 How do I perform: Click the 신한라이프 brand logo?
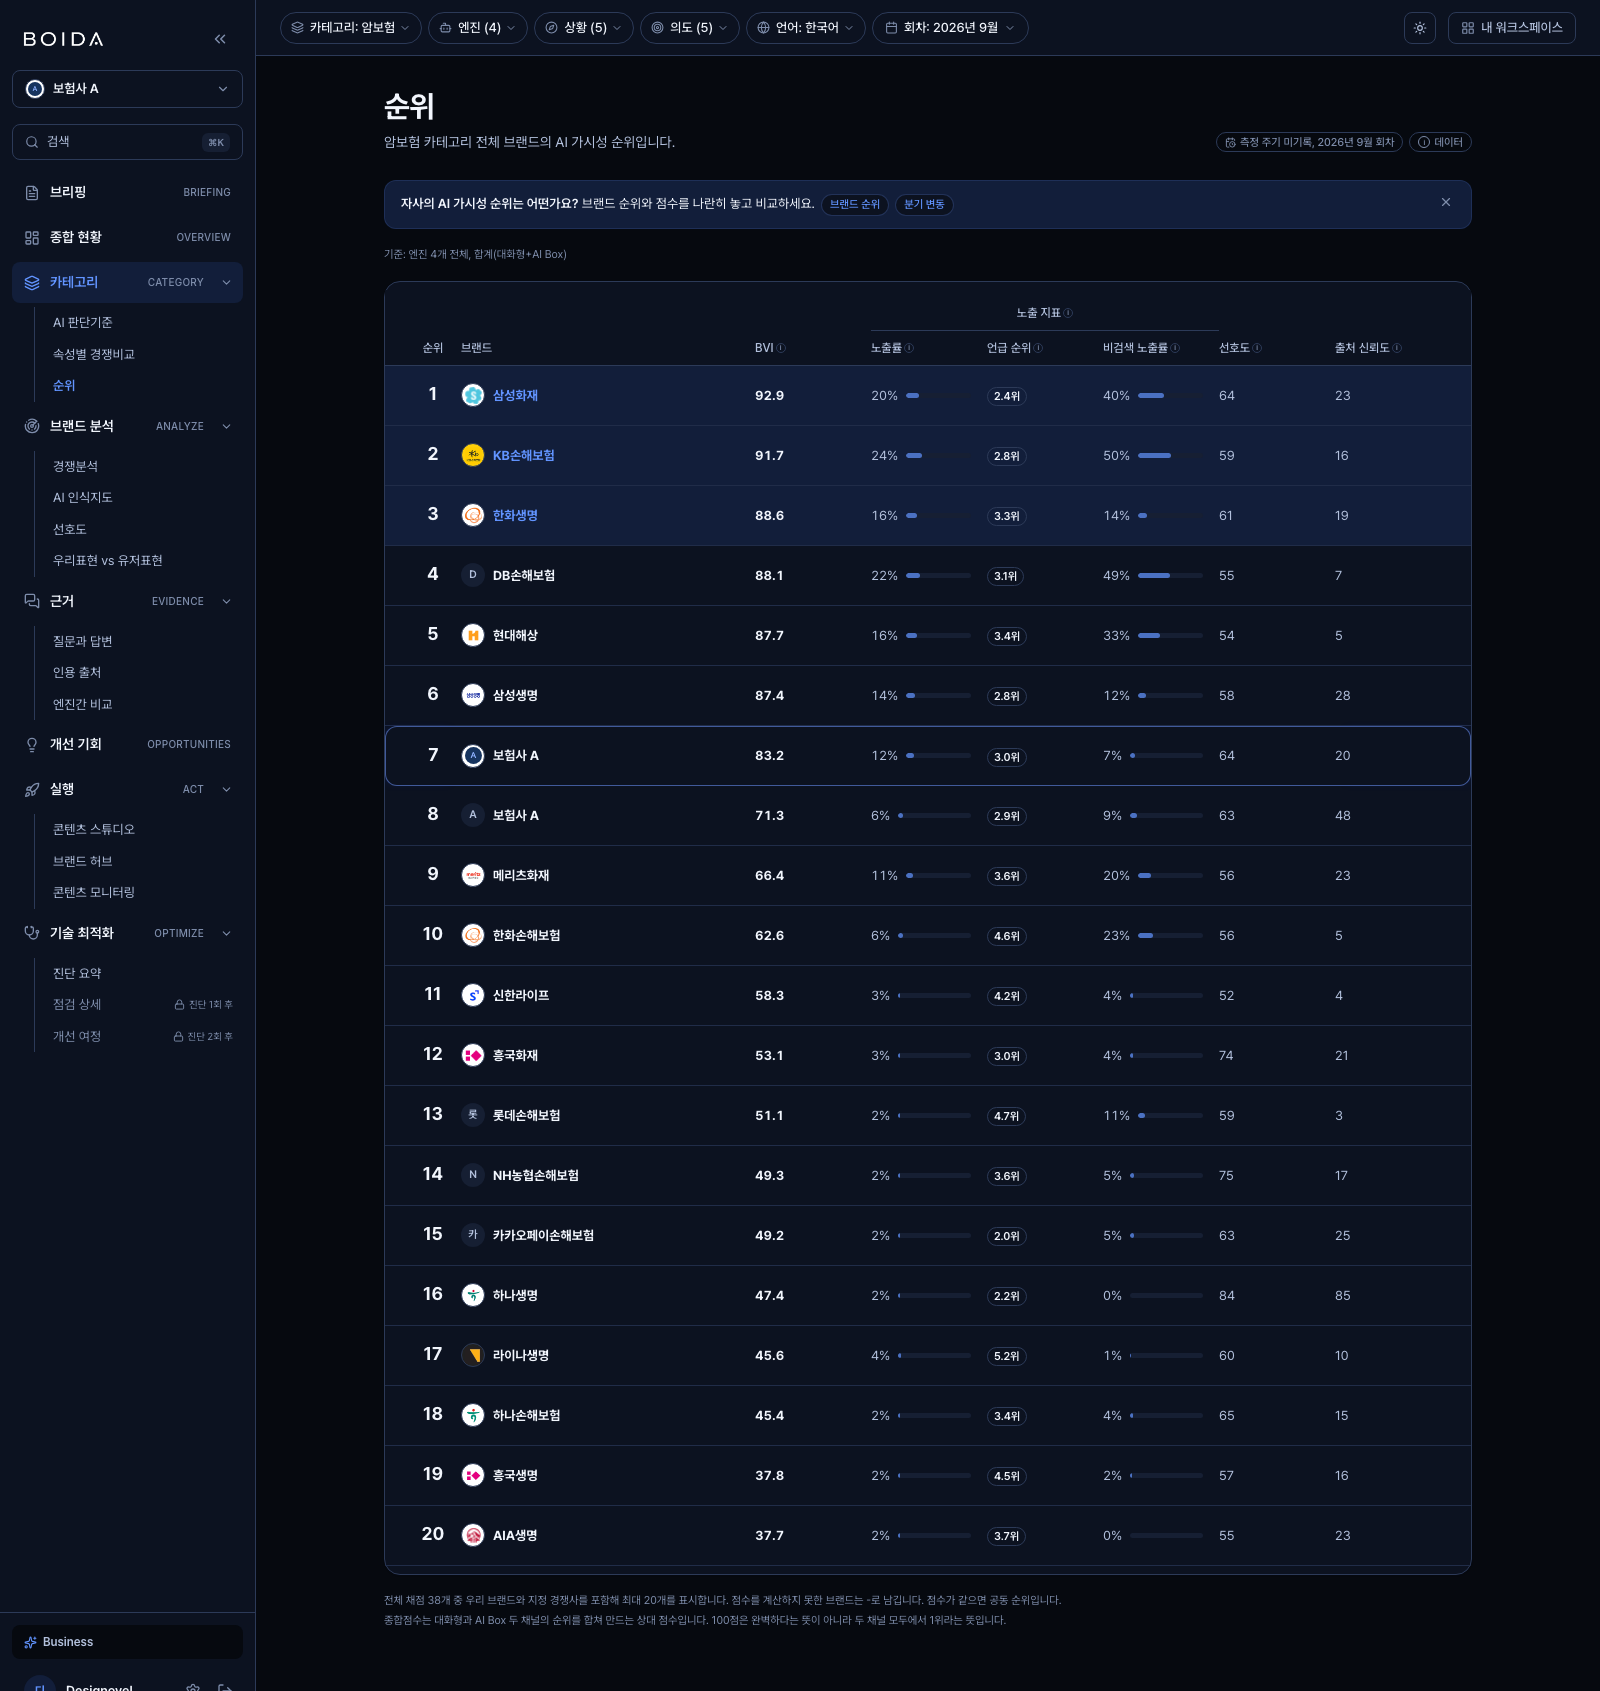click(473, 995)
